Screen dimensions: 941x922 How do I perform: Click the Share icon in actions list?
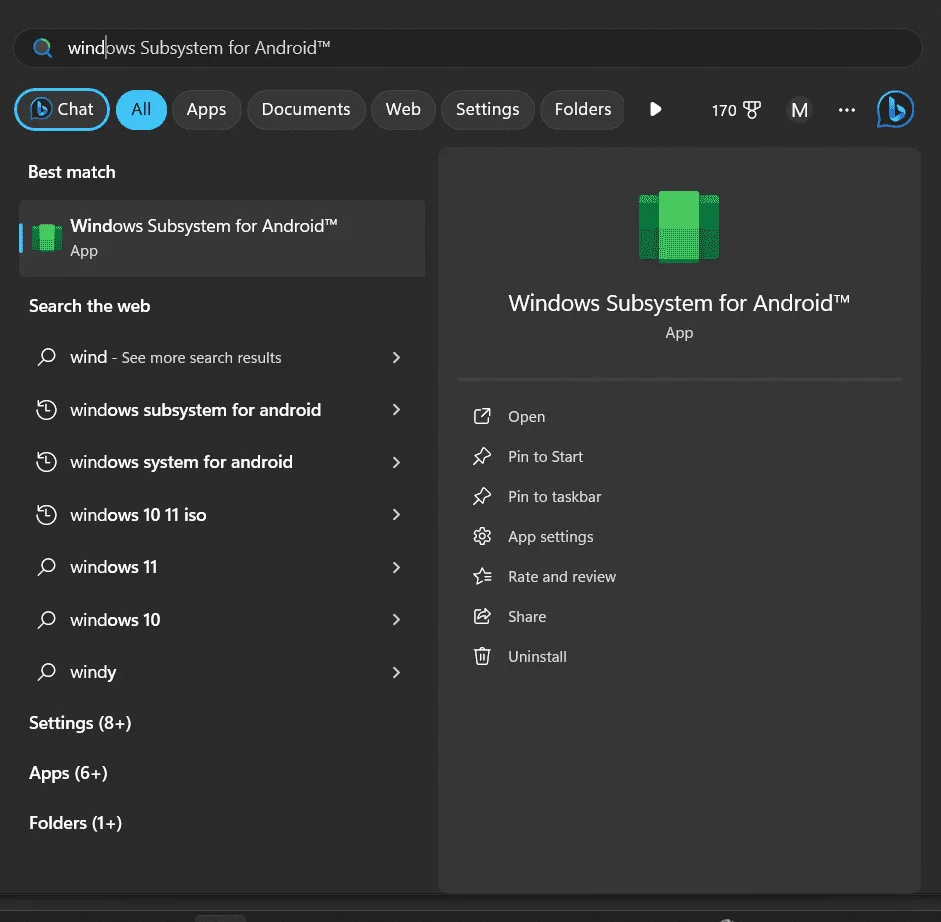click(482, 616)
